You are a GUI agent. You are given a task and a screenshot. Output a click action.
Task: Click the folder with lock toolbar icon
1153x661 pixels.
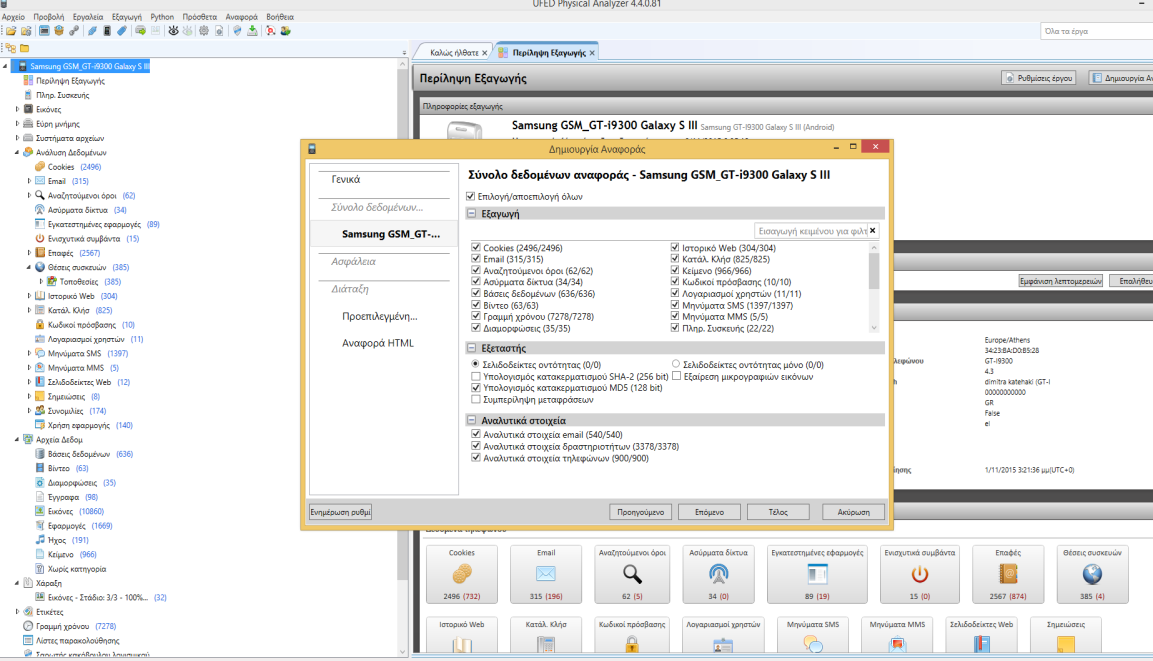26,31
